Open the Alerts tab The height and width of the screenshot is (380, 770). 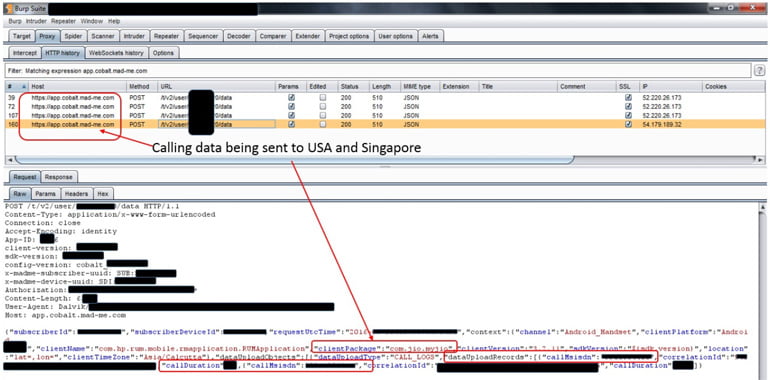coord(431,36)
